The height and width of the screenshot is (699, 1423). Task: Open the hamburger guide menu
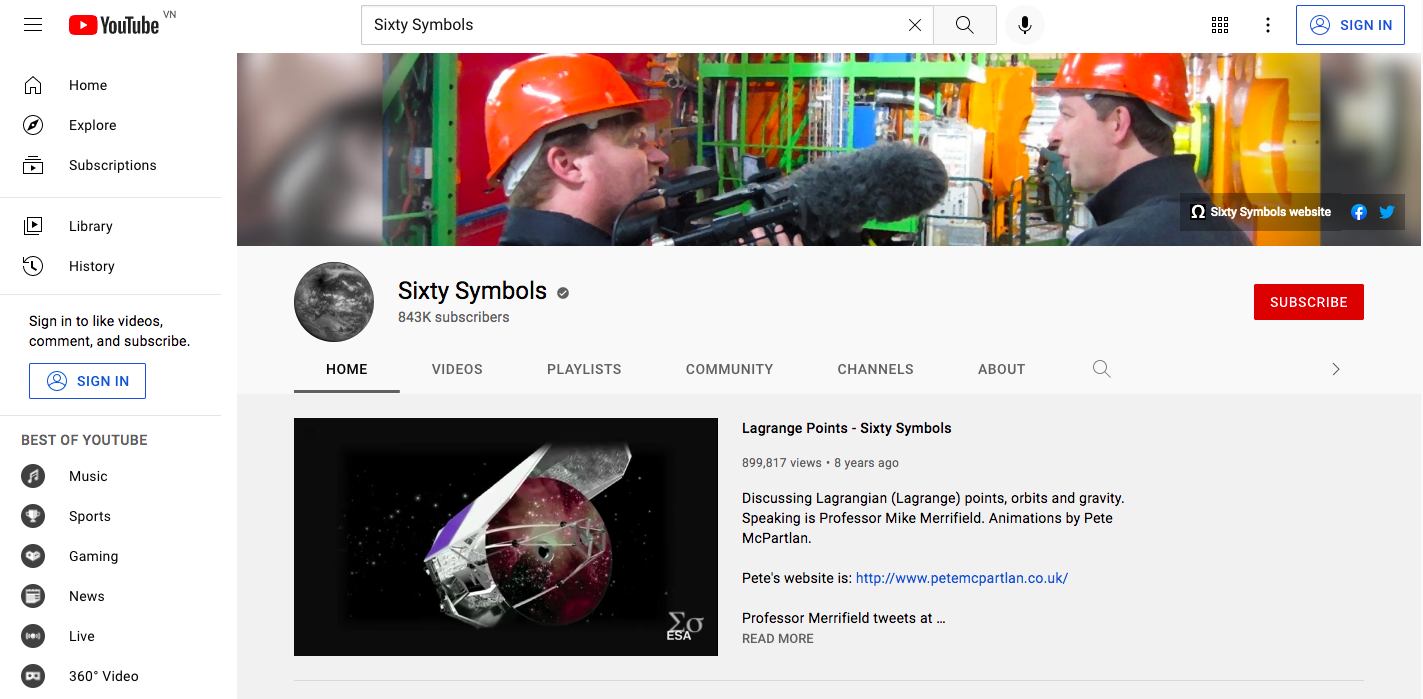point(33,25)
